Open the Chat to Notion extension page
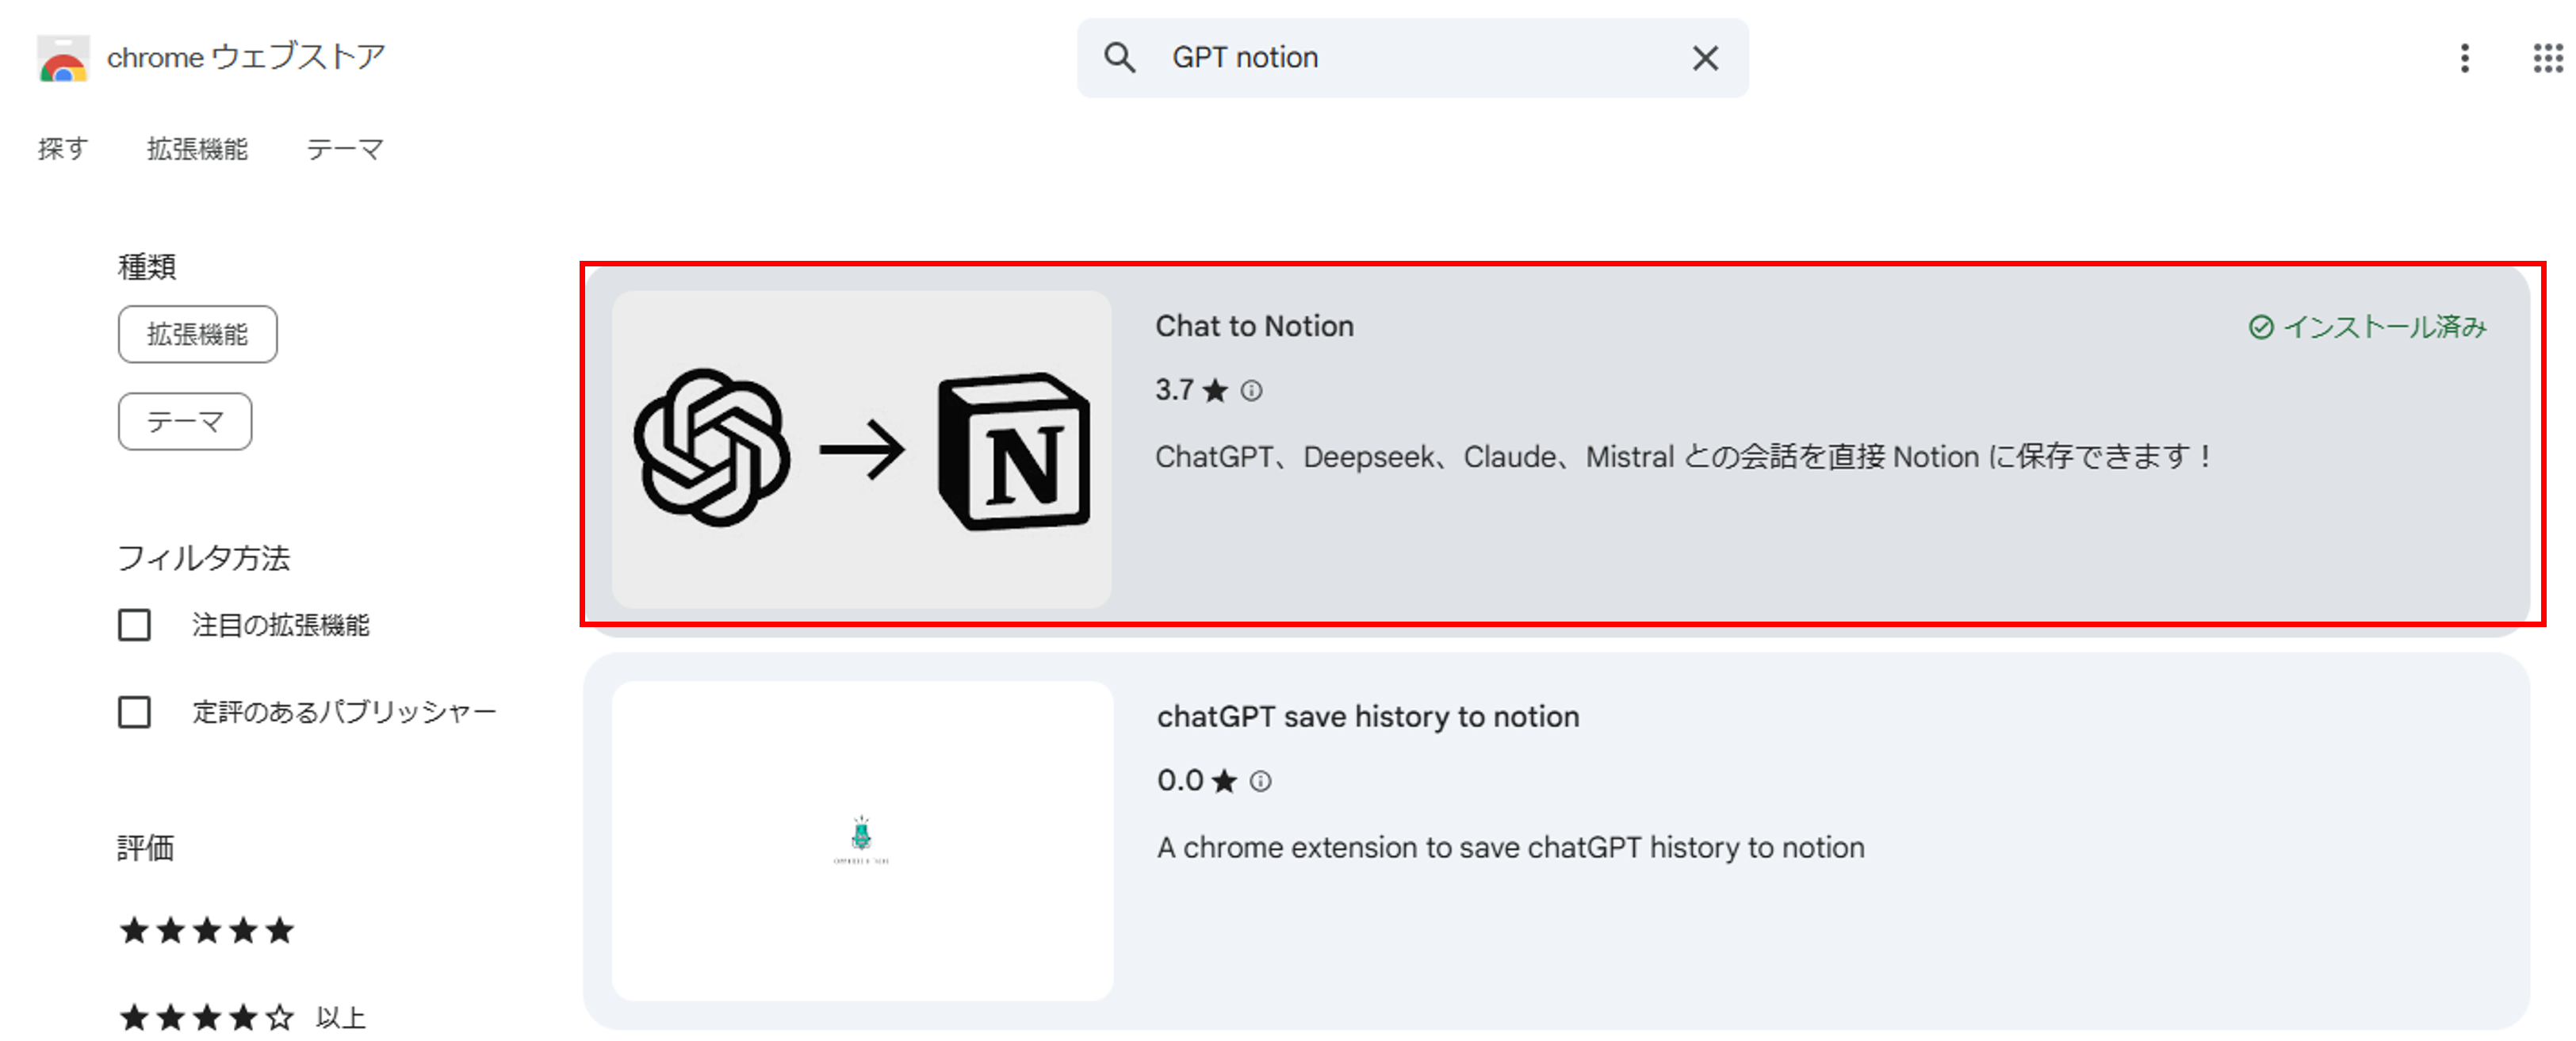 [x=1254, y=325]
